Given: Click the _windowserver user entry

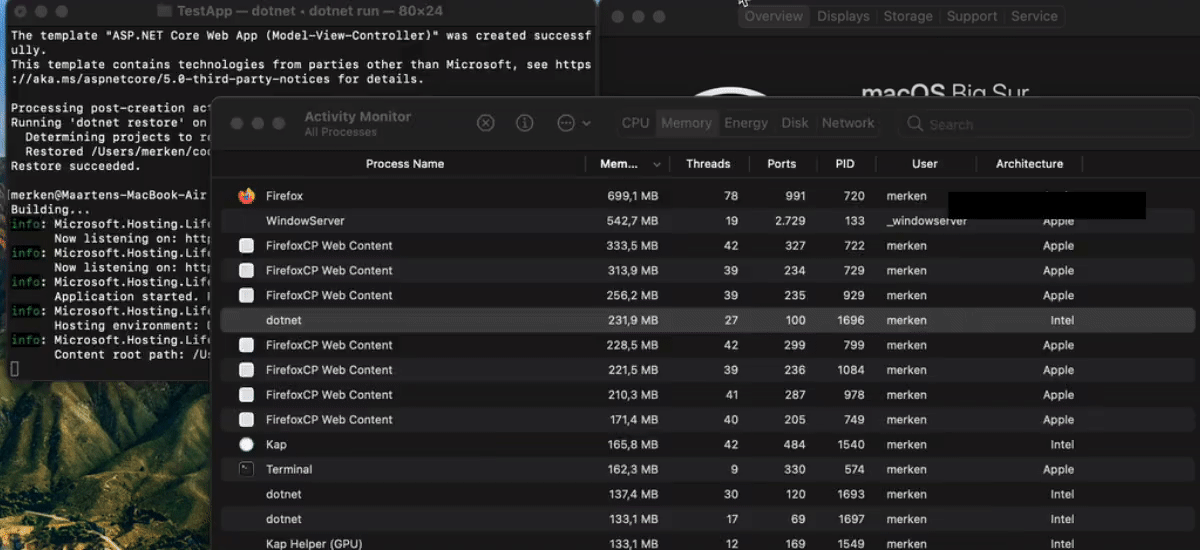Looking at the screenshot, I should [x=926, y=221].
